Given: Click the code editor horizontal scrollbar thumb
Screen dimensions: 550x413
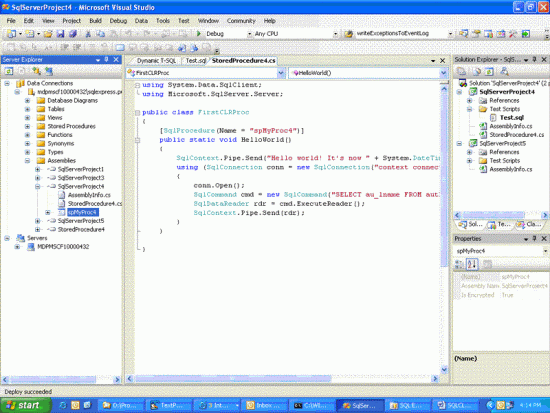Looking at the screenshot, I should [x=233, y=379].
